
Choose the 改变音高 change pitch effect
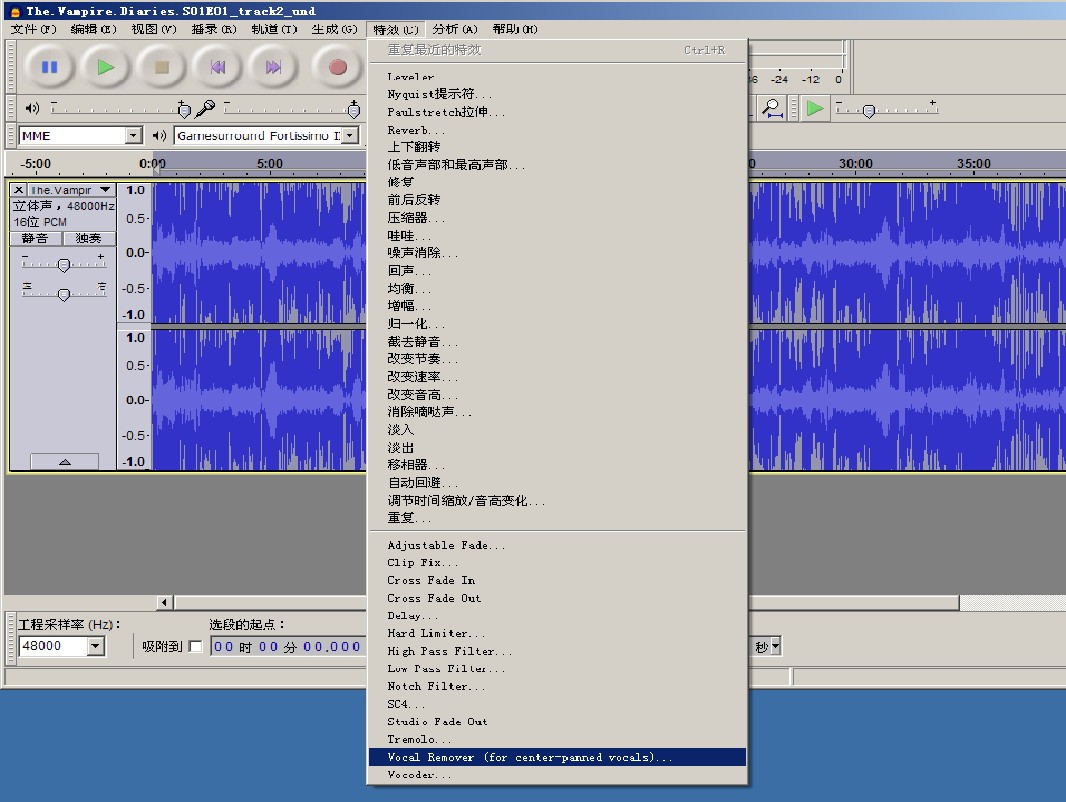click(x=557, y=394)
